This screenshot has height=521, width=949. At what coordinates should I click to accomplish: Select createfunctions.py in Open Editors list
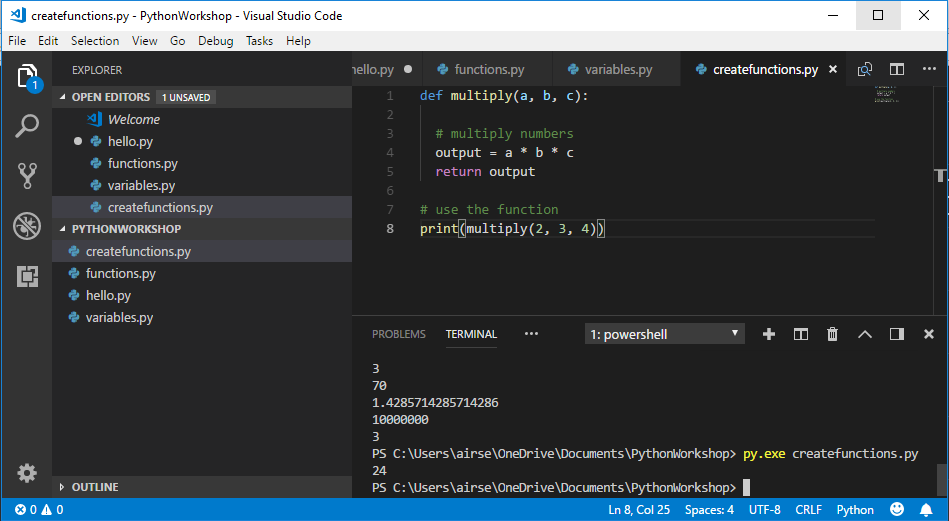(x=202, y=207)
